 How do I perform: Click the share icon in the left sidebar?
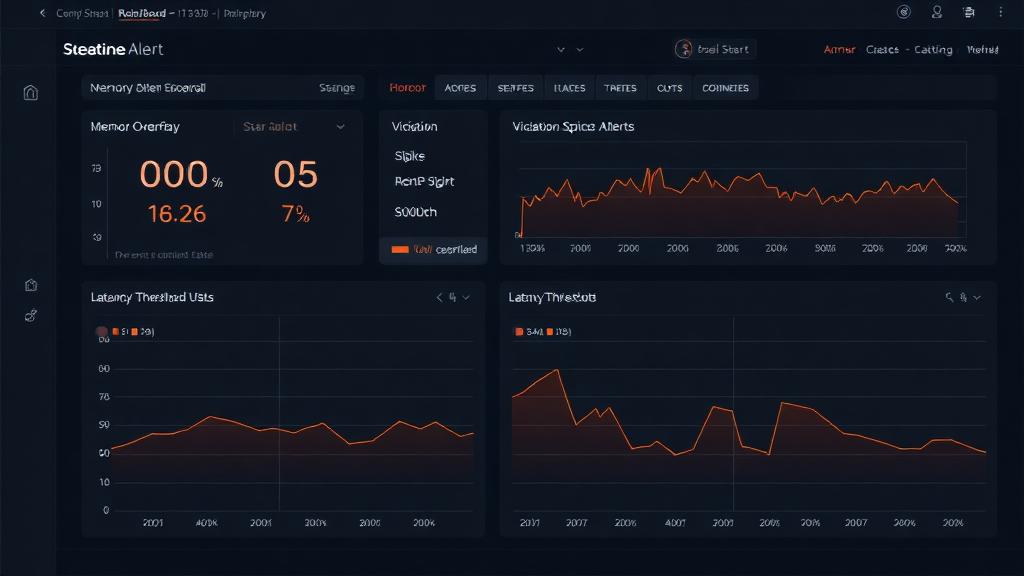click(30, 315)
